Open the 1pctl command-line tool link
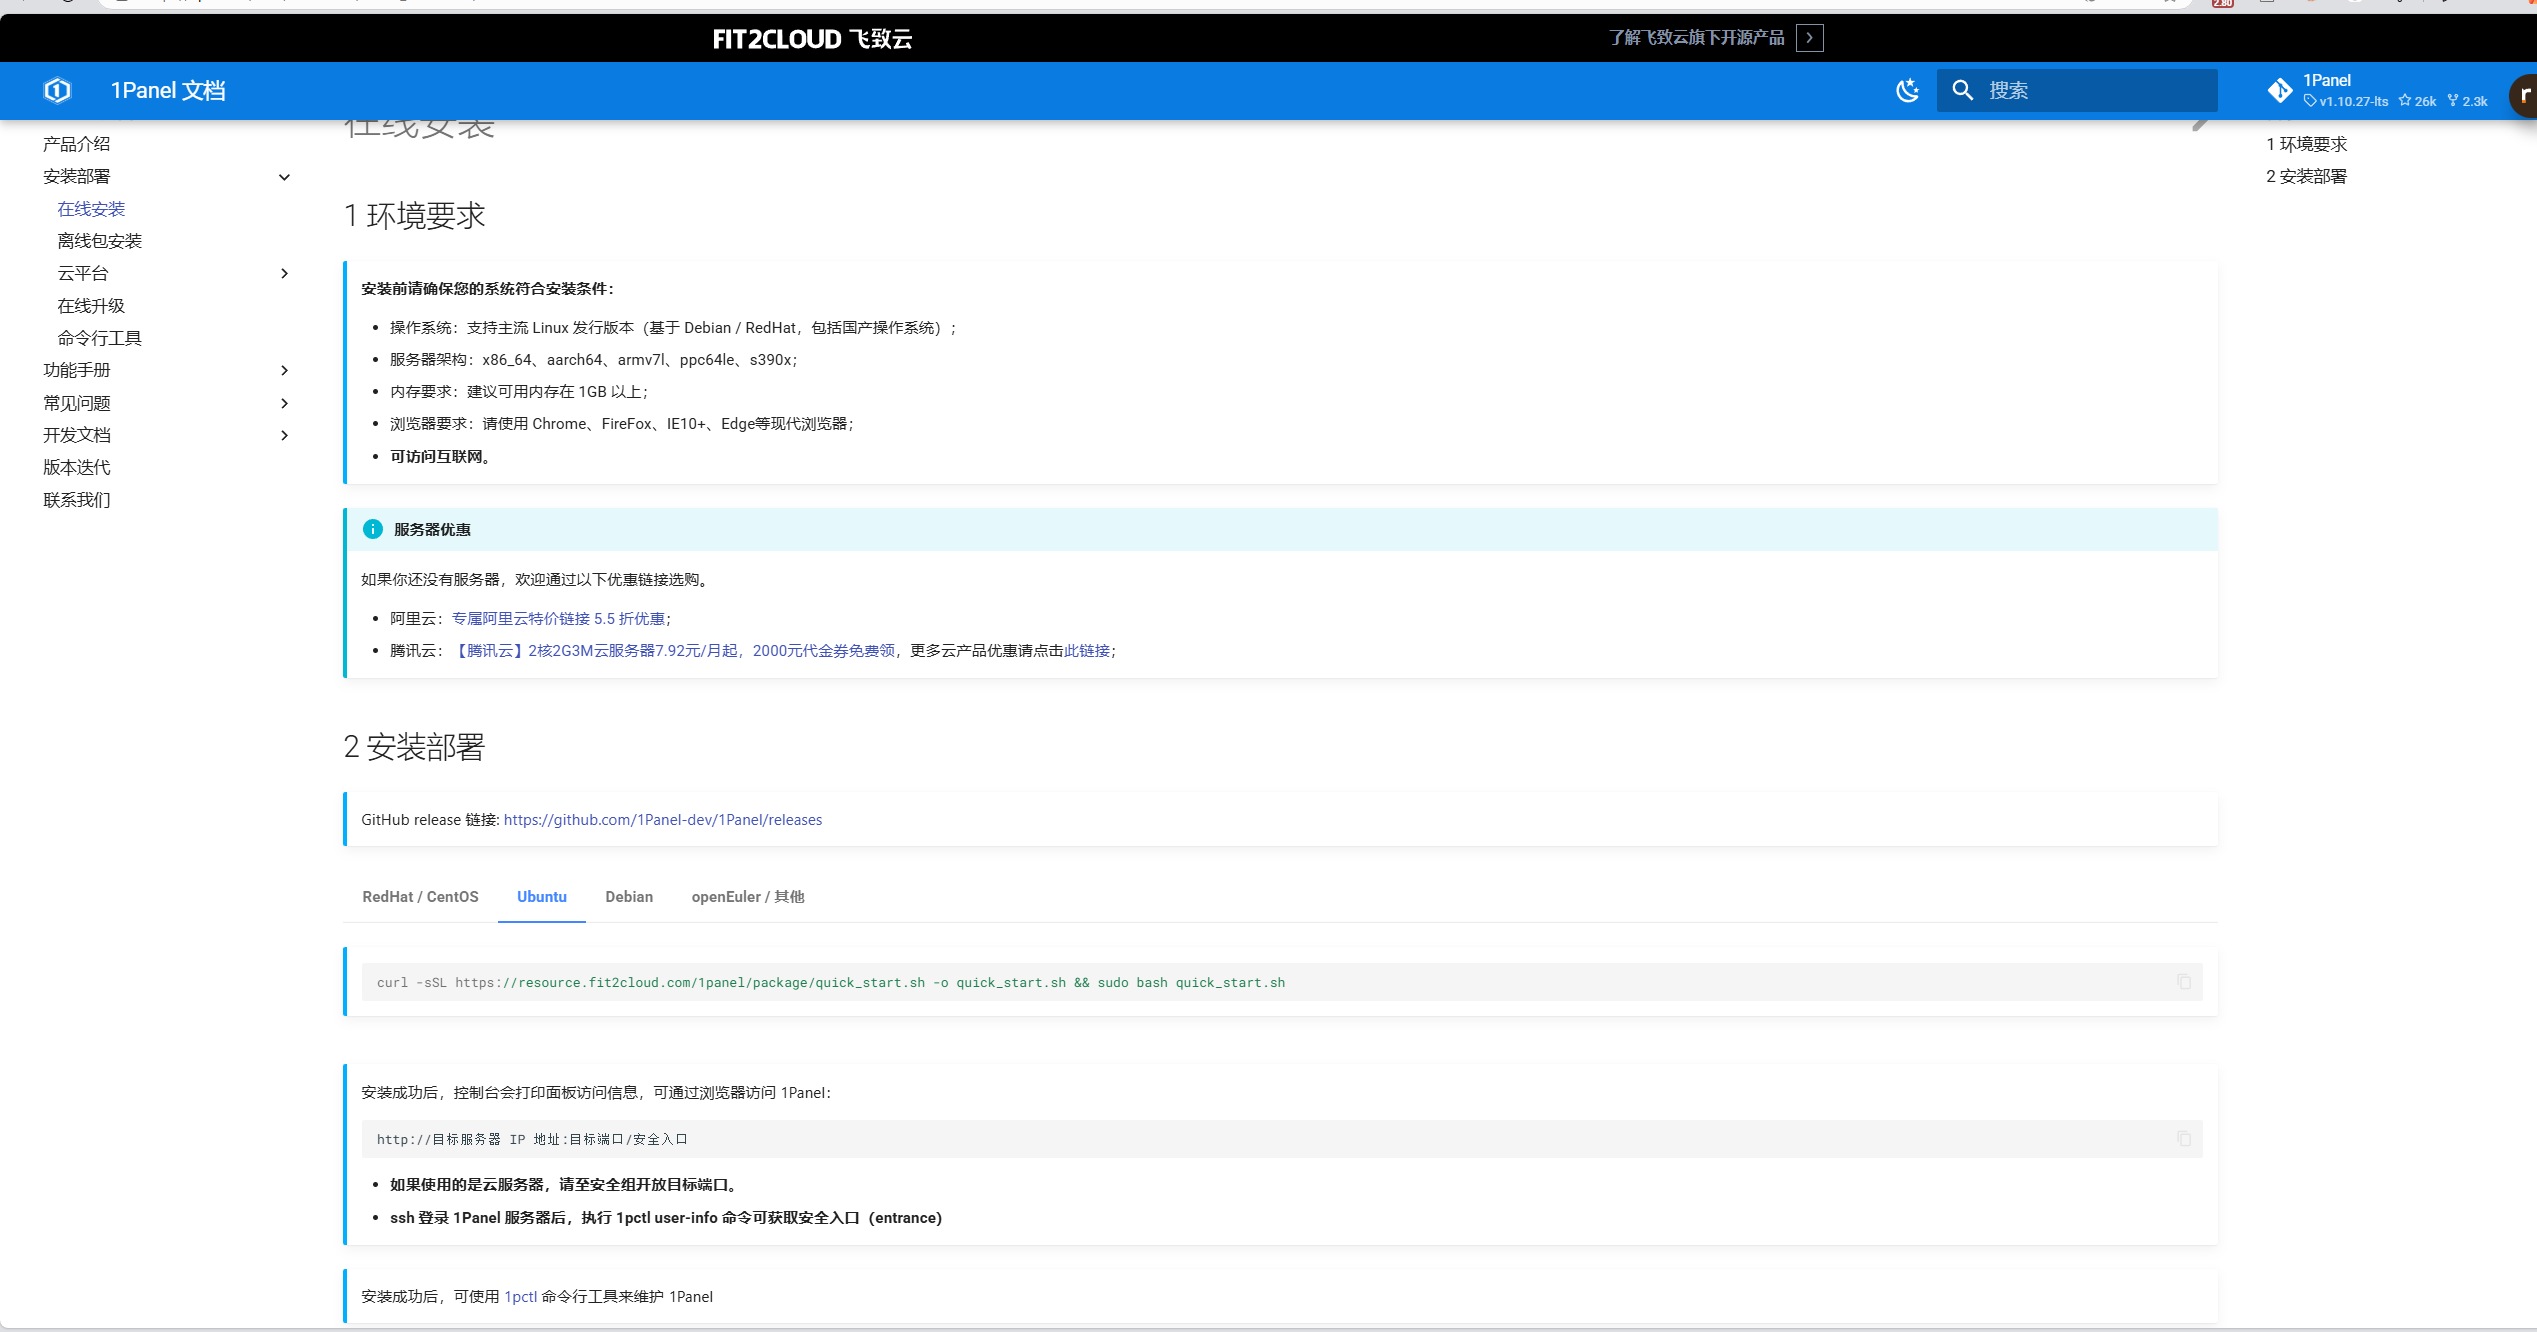The image size is (2537, 1332). [520, 1297]
